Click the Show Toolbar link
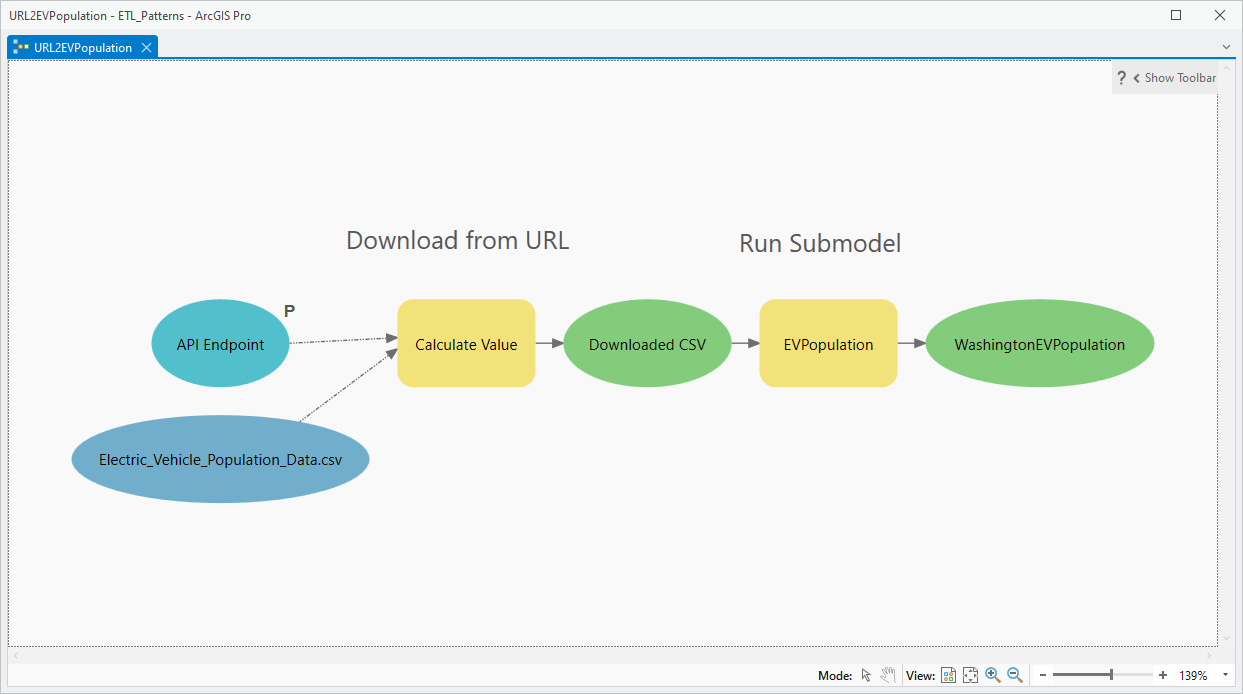 [x=1180, y=78]
